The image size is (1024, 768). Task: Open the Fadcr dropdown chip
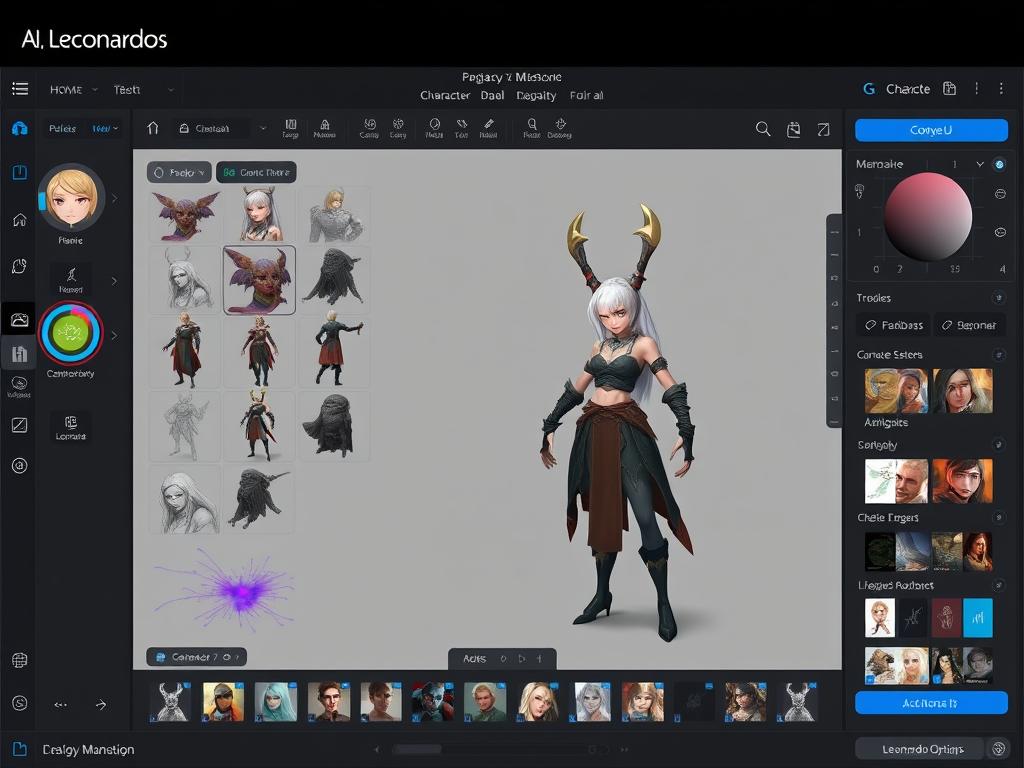(x=179, y=172)
